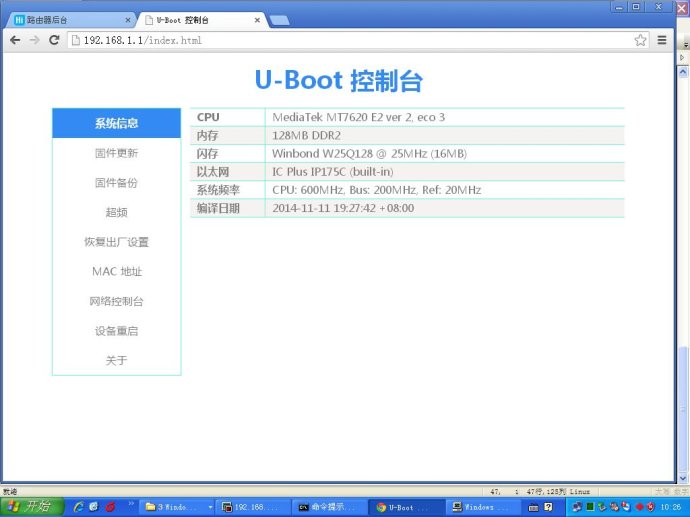690x517 pixels.
Task: Select 系统信息 in the sidebar
Action: [117, 123]
